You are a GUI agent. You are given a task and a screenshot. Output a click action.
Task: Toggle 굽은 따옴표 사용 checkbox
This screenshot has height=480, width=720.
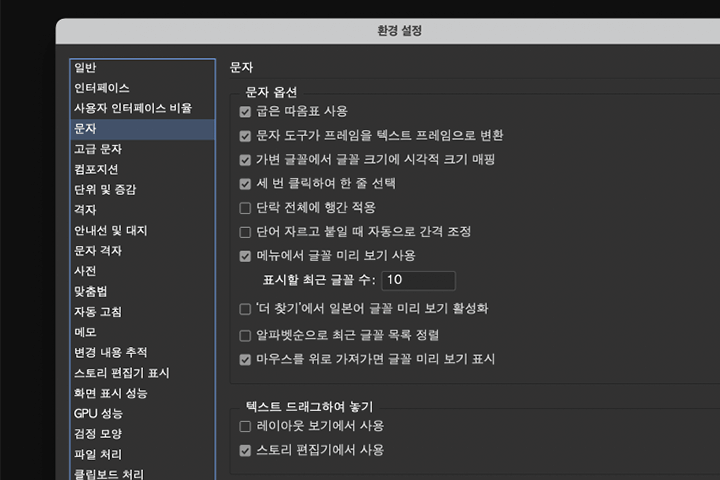[x=245, y=112]
